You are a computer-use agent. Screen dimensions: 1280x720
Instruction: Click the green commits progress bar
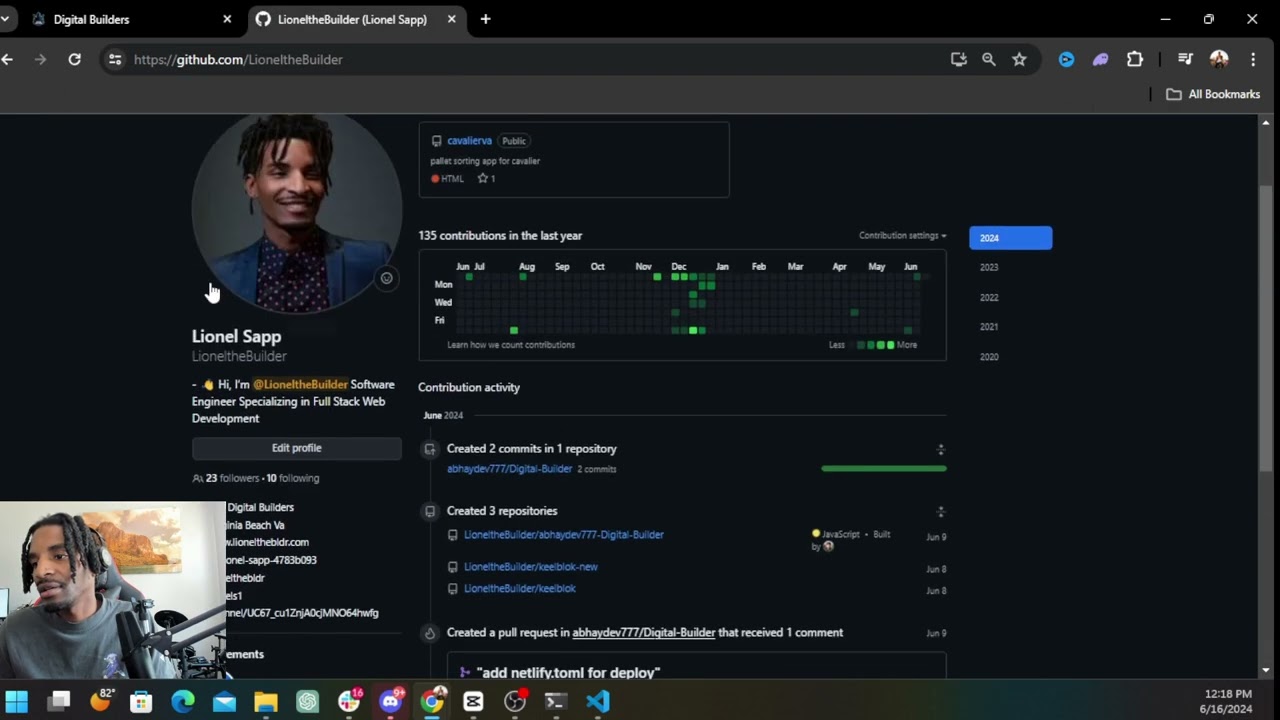(x=884, y=468)
